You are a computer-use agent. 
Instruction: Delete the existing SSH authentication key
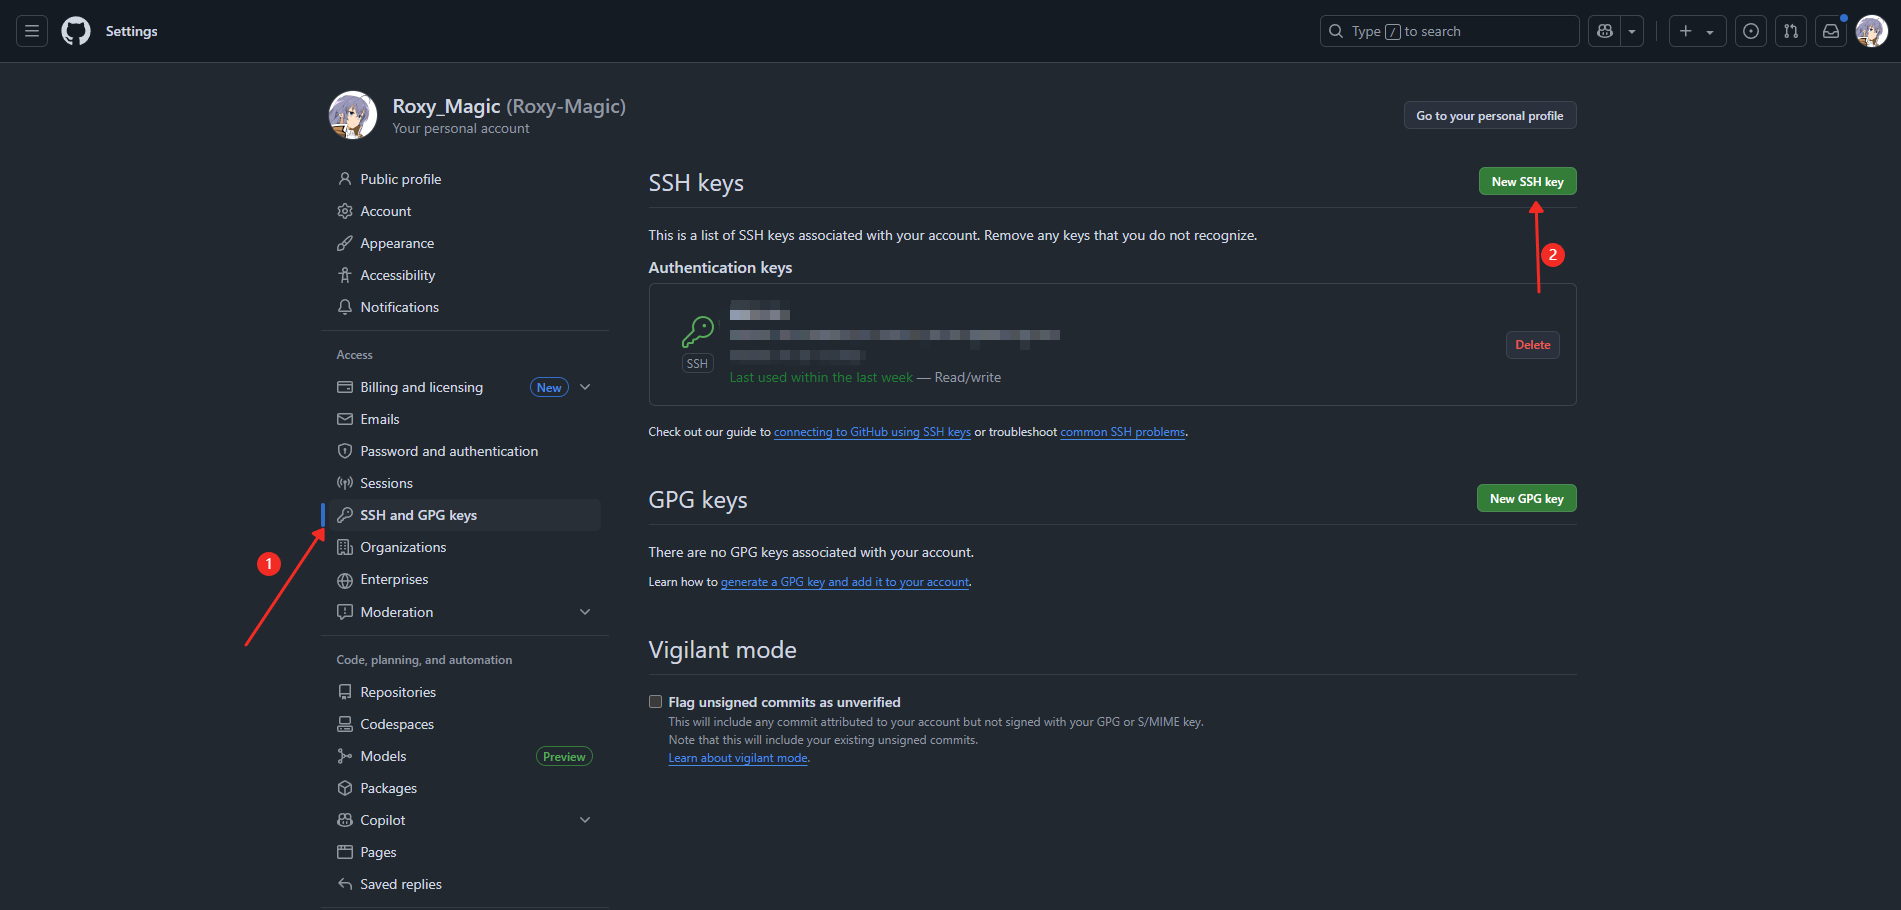pyautogui.click(x=1532, y=345)
